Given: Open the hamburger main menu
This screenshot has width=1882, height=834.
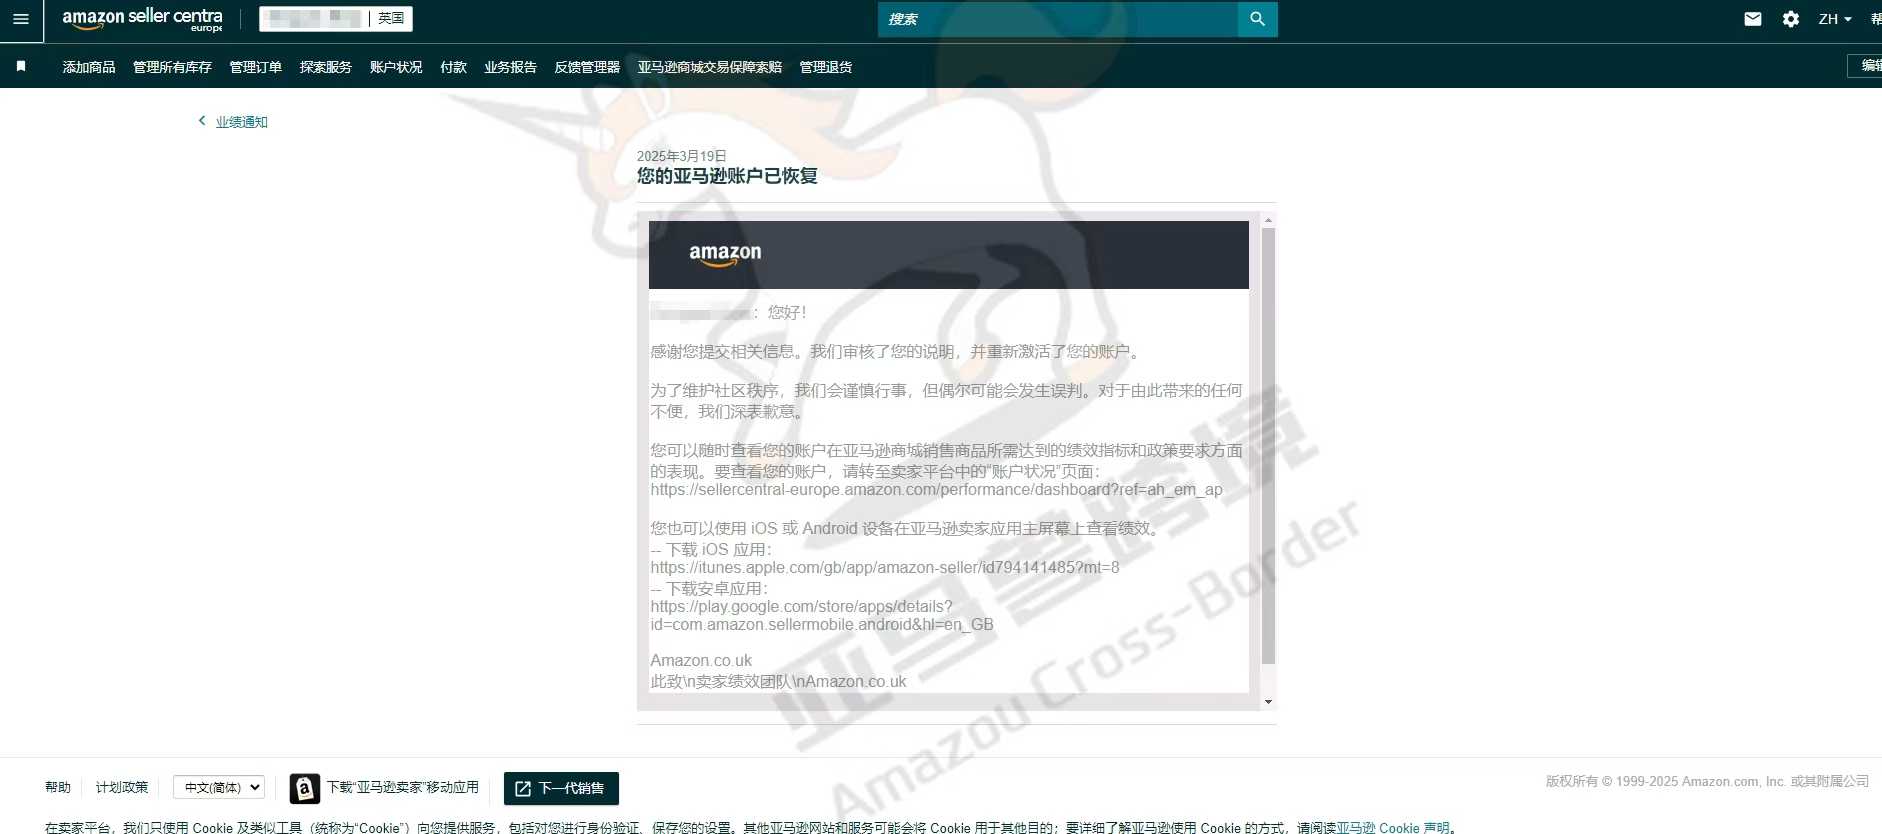Looking at the screenshot, I should coord(20,19).
